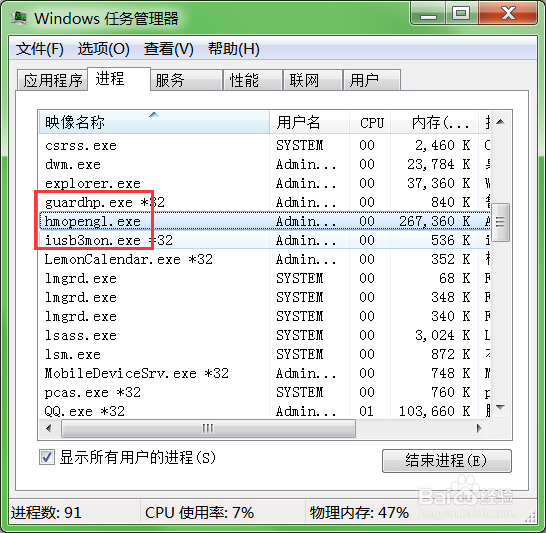Select the QQ.exe *32 process
This screenshot has width=546, height=533.
pos(265,411)
